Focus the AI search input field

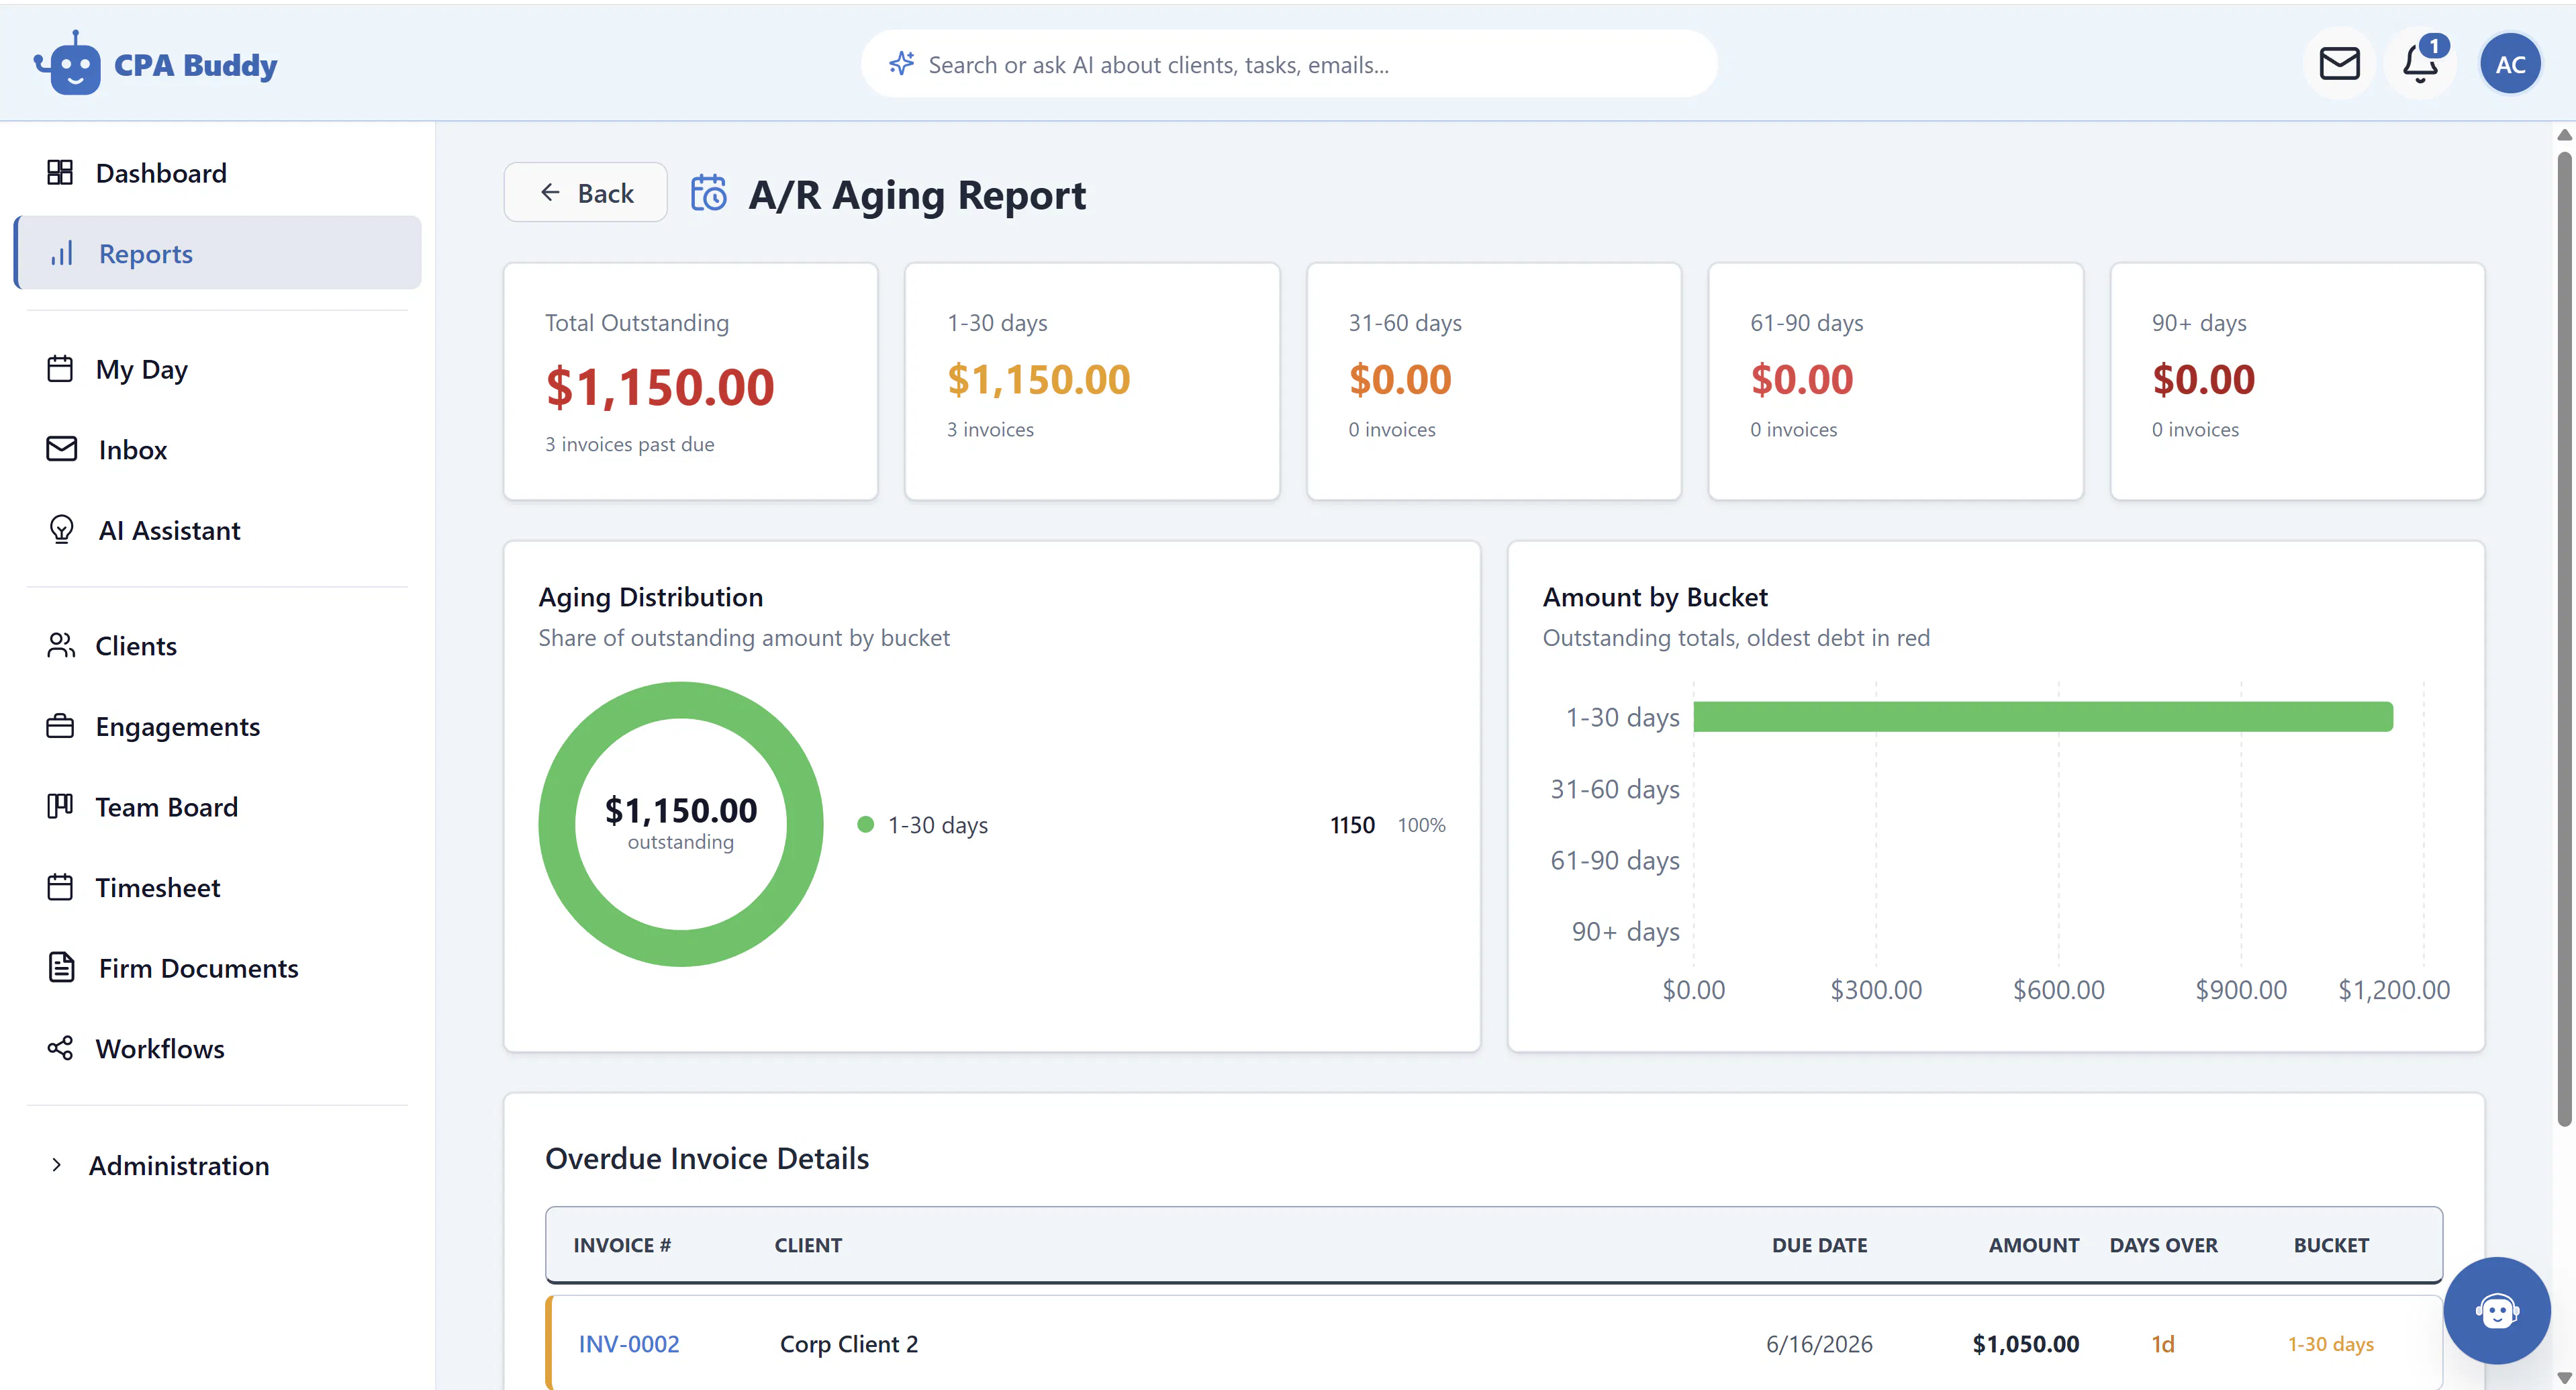(1289, 64)
